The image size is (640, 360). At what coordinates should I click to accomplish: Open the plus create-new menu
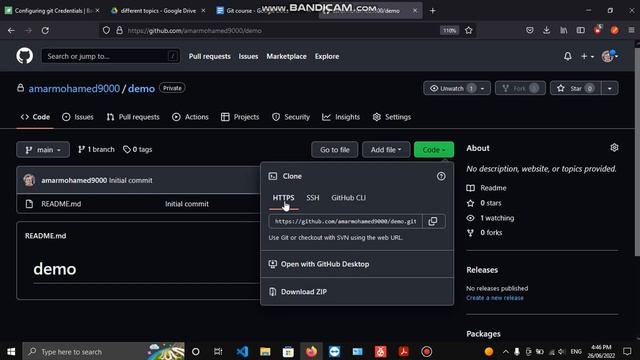click(587, 56)
